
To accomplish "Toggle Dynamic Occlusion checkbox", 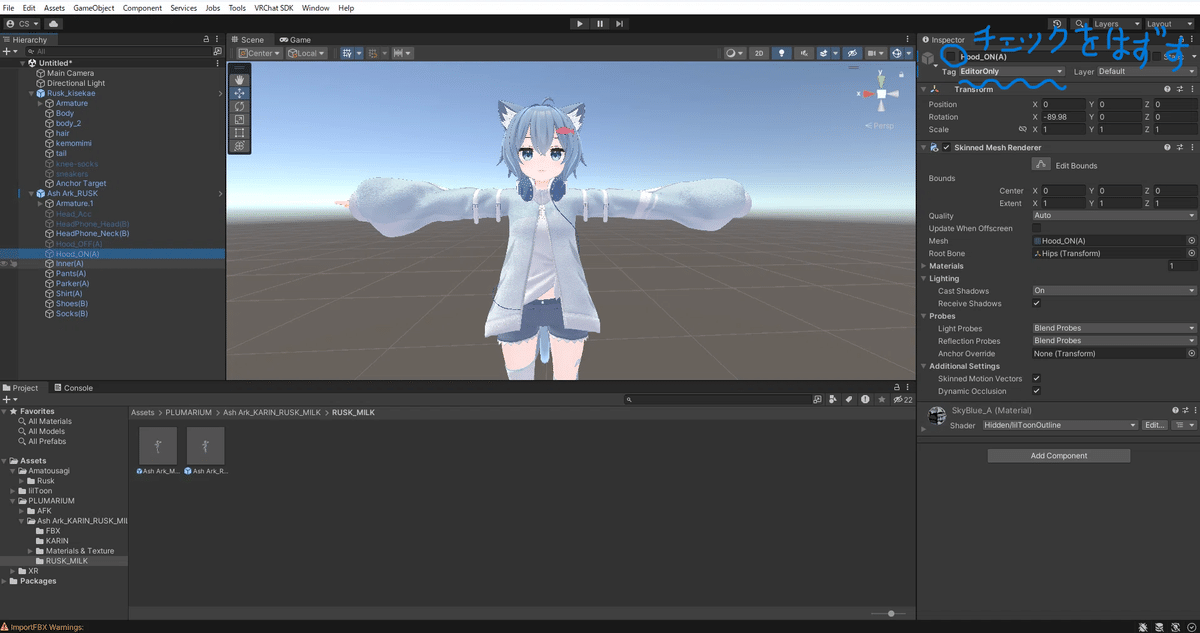I will pyautogui.click(x=1036, y=391).
